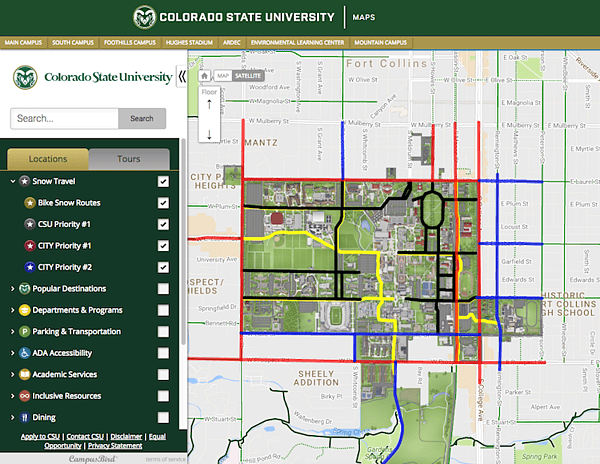
Task: Open the Contact CSU link
Action: (x=85, y=436)
